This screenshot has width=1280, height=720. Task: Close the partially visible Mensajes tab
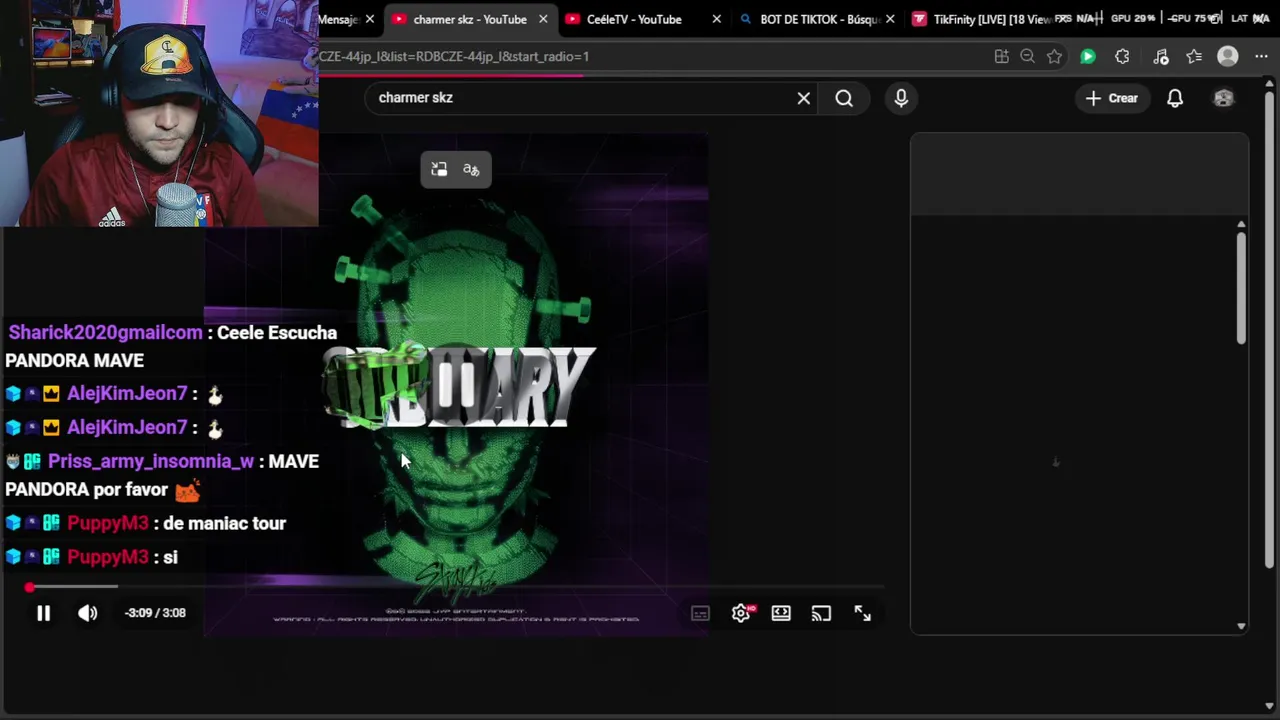point(370,19)
